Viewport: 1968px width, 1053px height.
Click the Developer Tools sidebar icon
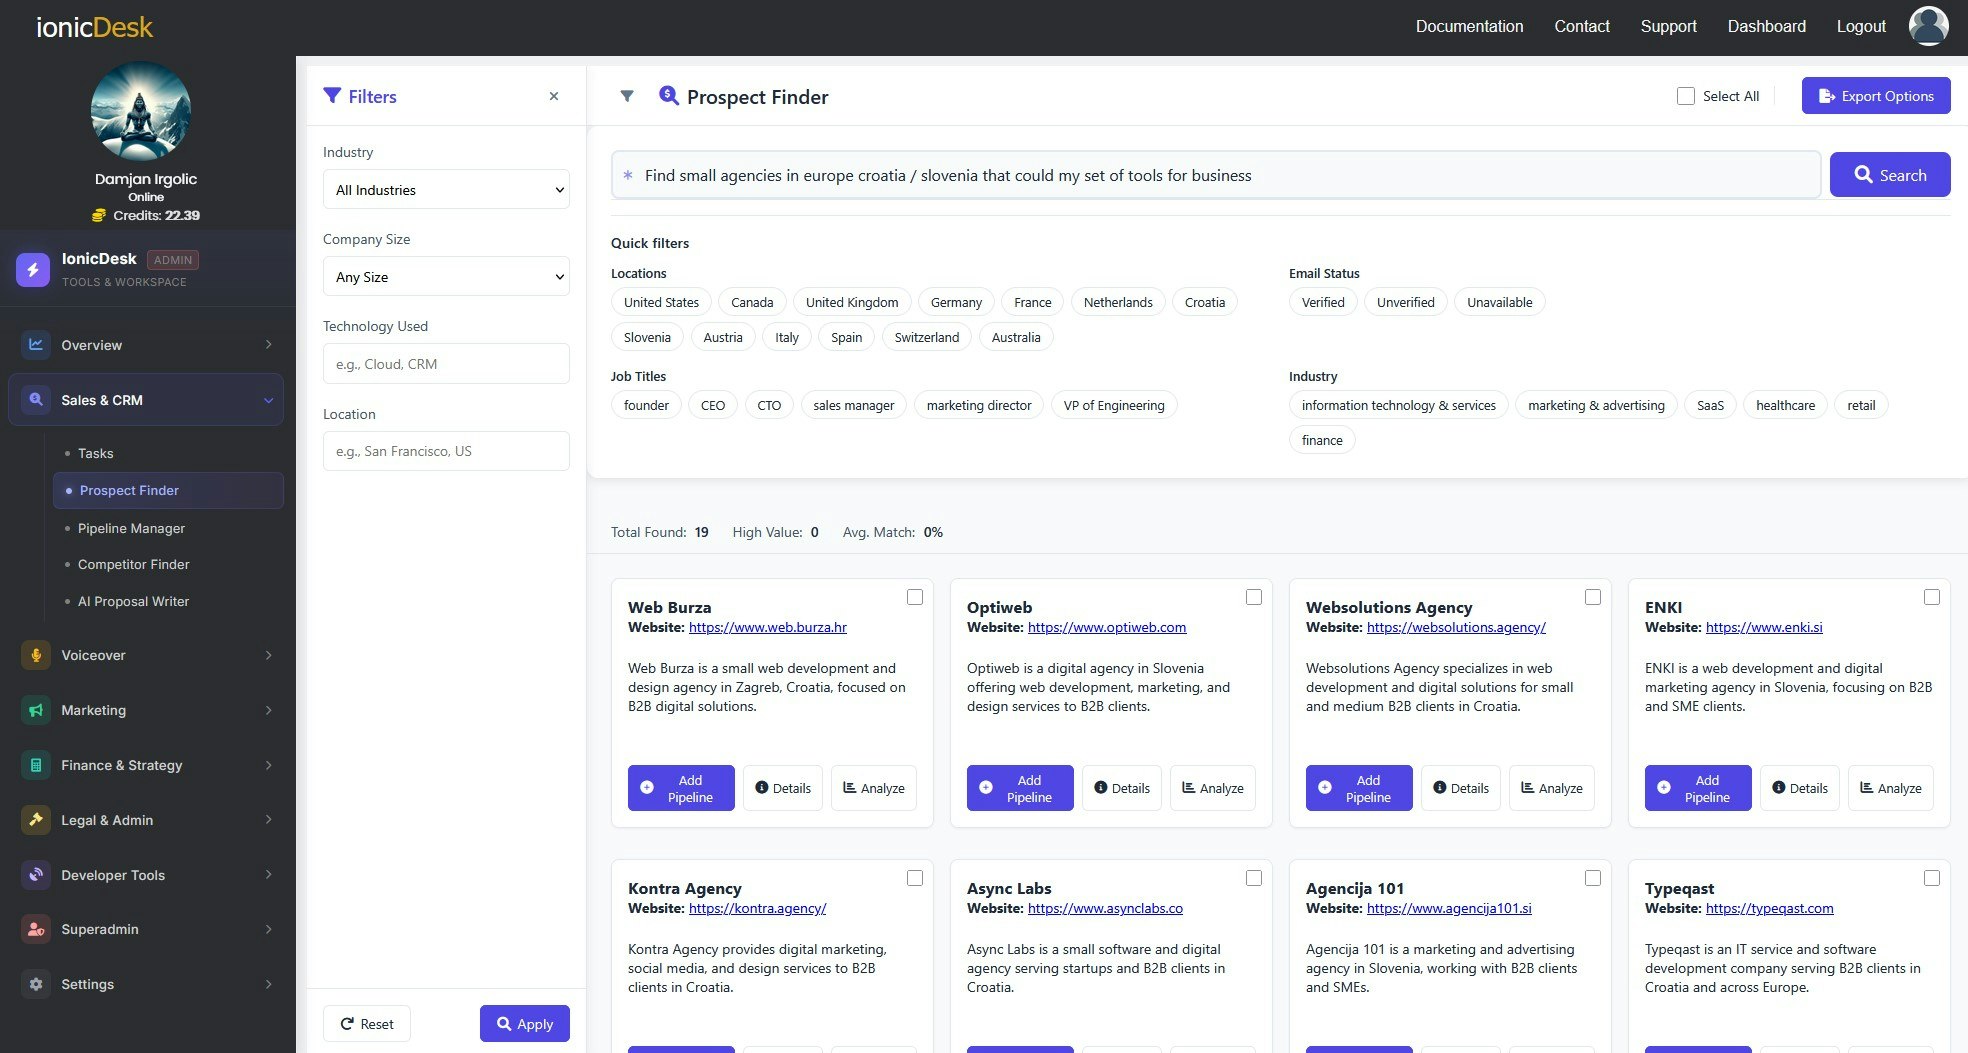point(36,875)
